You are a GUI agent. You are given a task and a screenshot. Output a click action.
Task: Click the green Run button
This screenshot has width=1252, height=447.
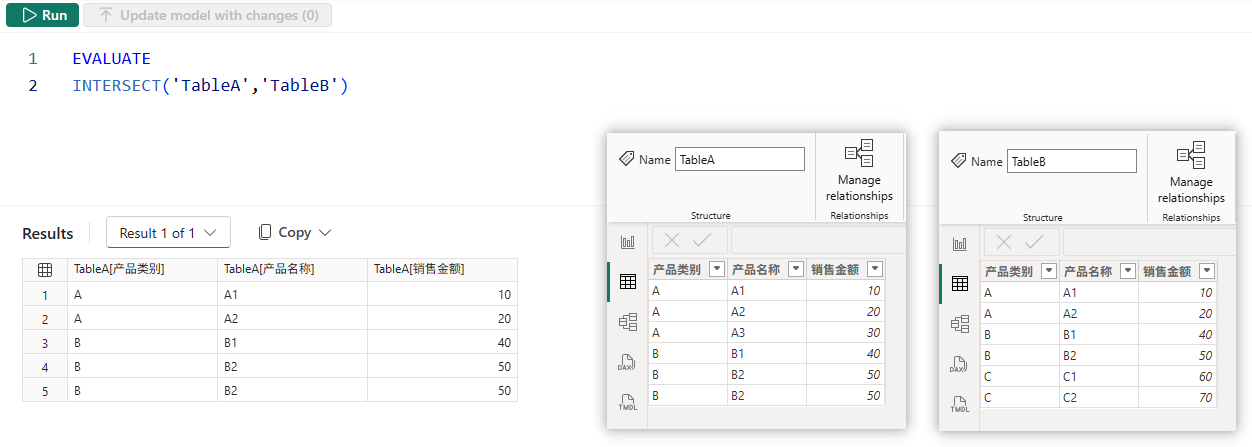tap(42, 15)
